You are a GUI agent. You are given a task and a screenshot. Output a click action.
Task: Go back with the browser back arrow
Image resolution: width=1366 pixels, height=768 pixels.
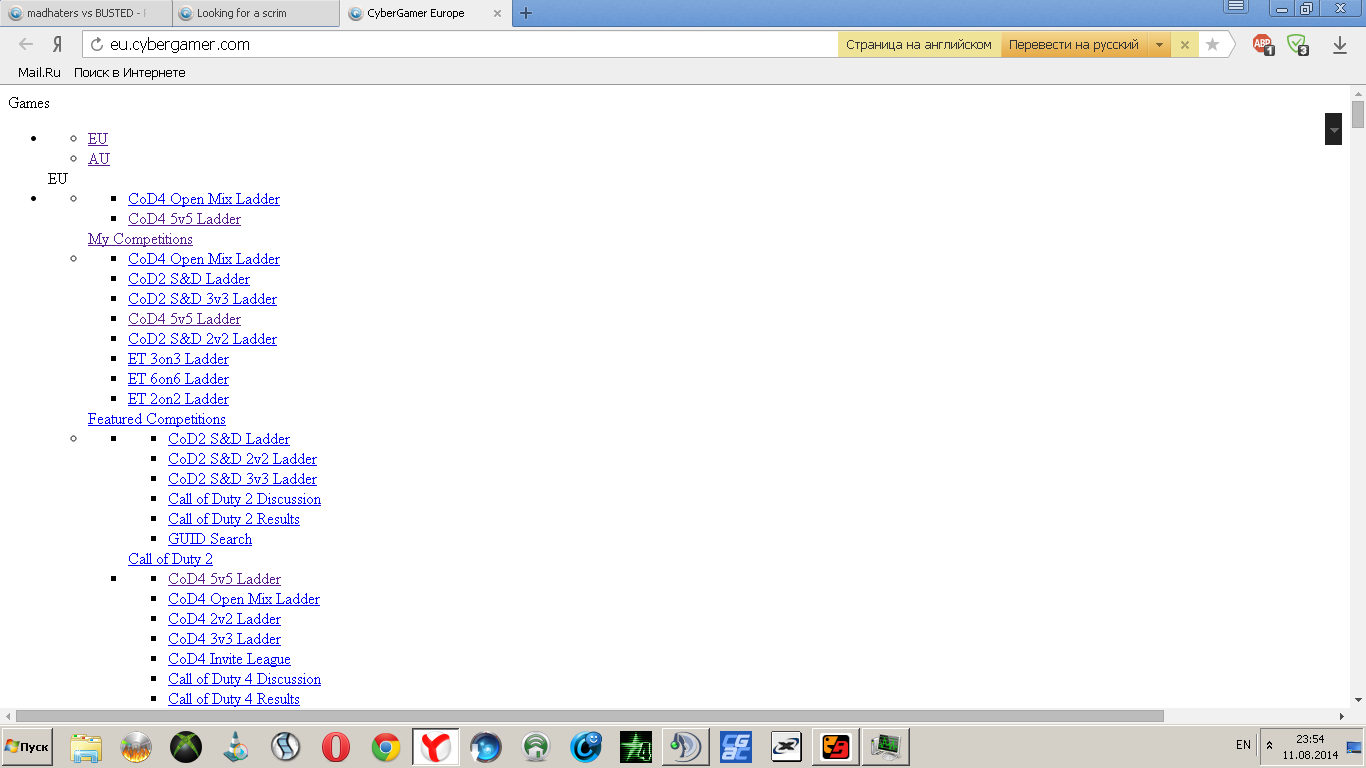click(26, 44)
